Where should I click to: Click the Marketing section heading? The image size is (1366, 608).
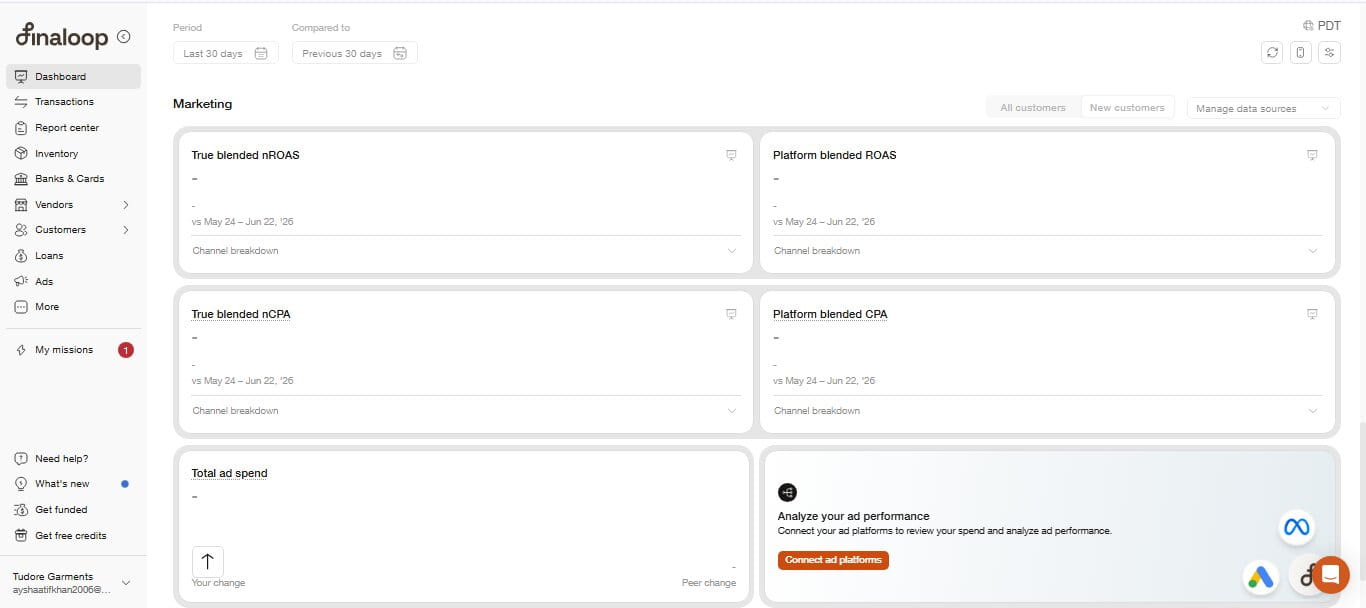(202, 104)
